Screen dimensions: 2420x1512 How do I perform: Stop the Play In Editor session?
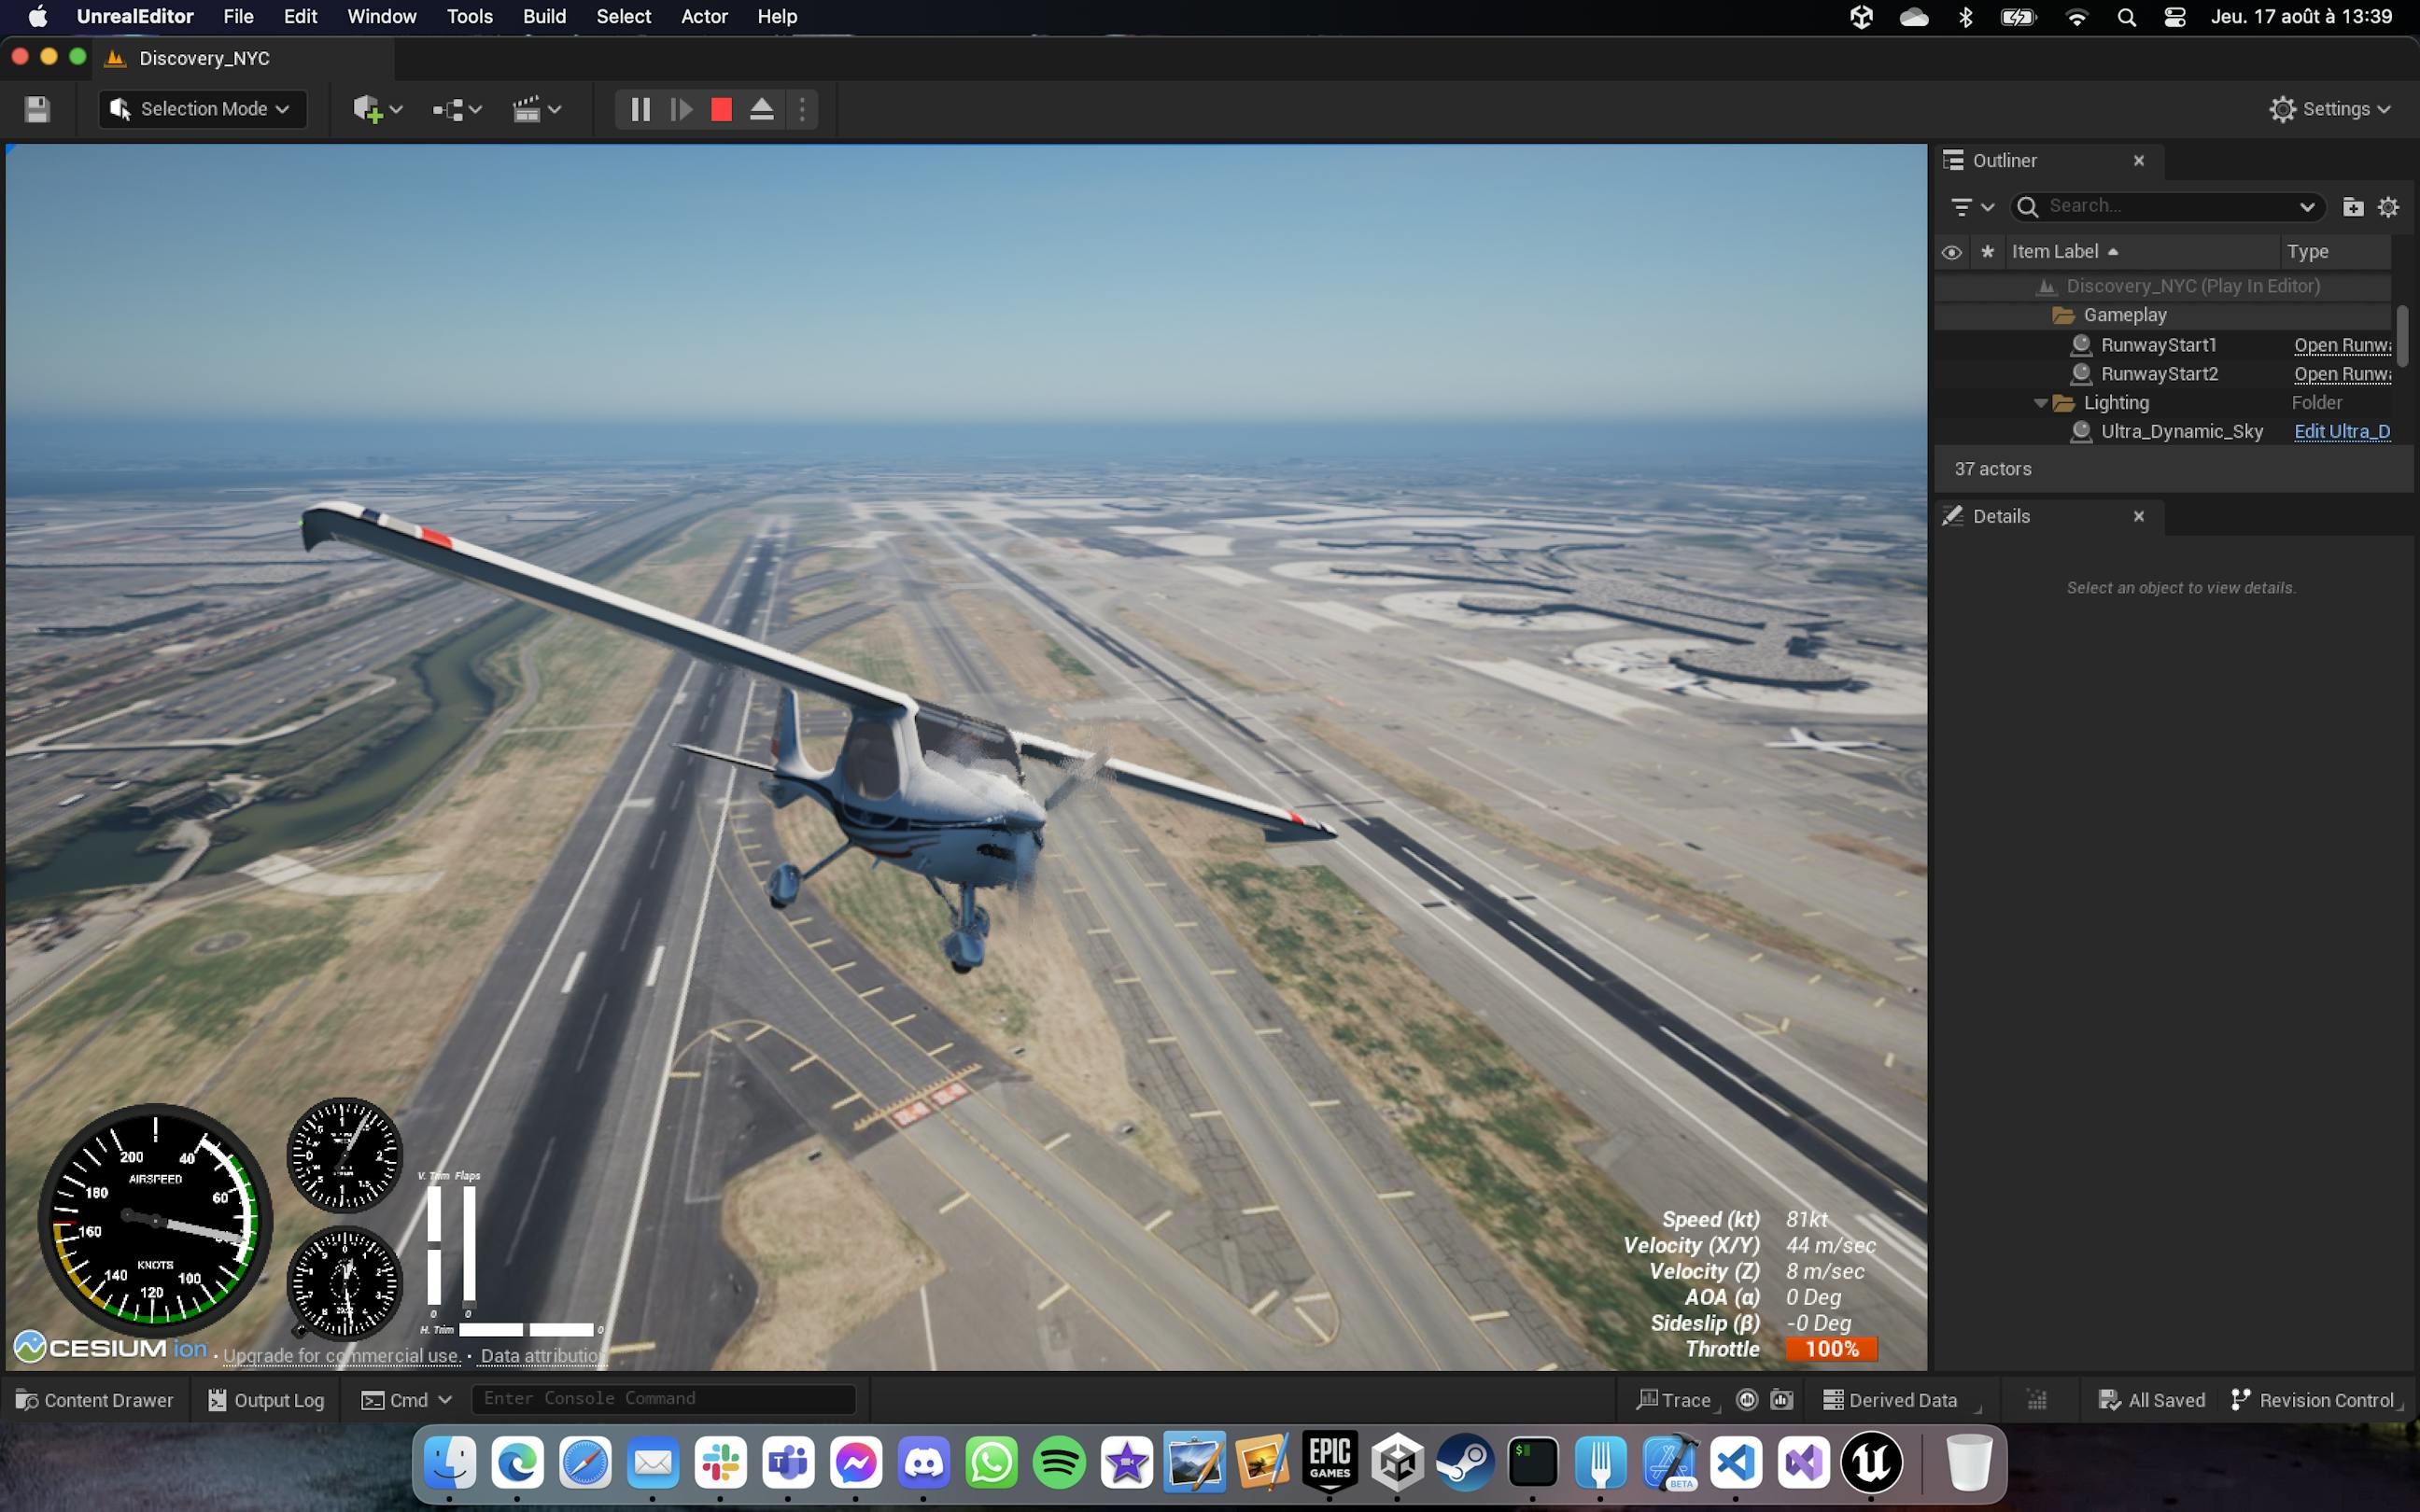click(720, 109)
